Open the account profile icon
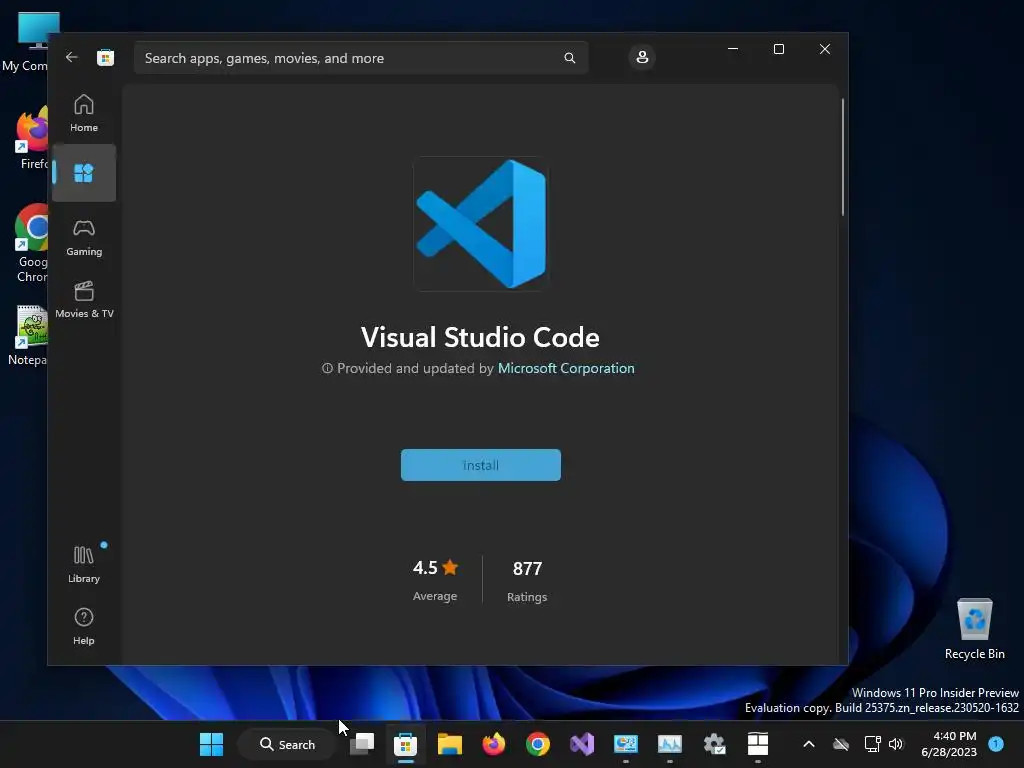 coord(642,57)
